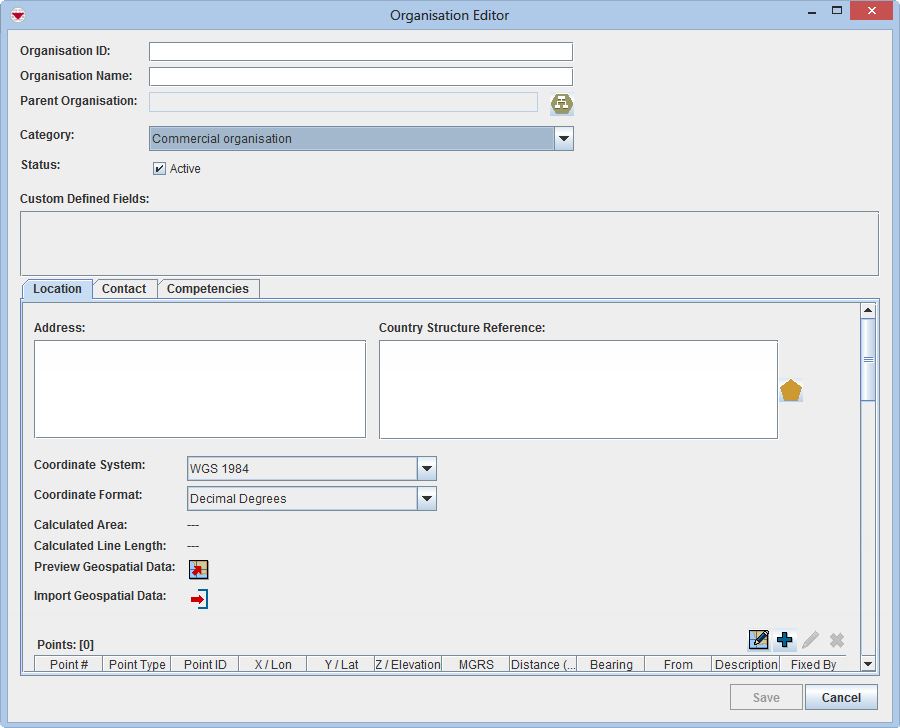Add a new point with the plus icon

click(785, 639)
